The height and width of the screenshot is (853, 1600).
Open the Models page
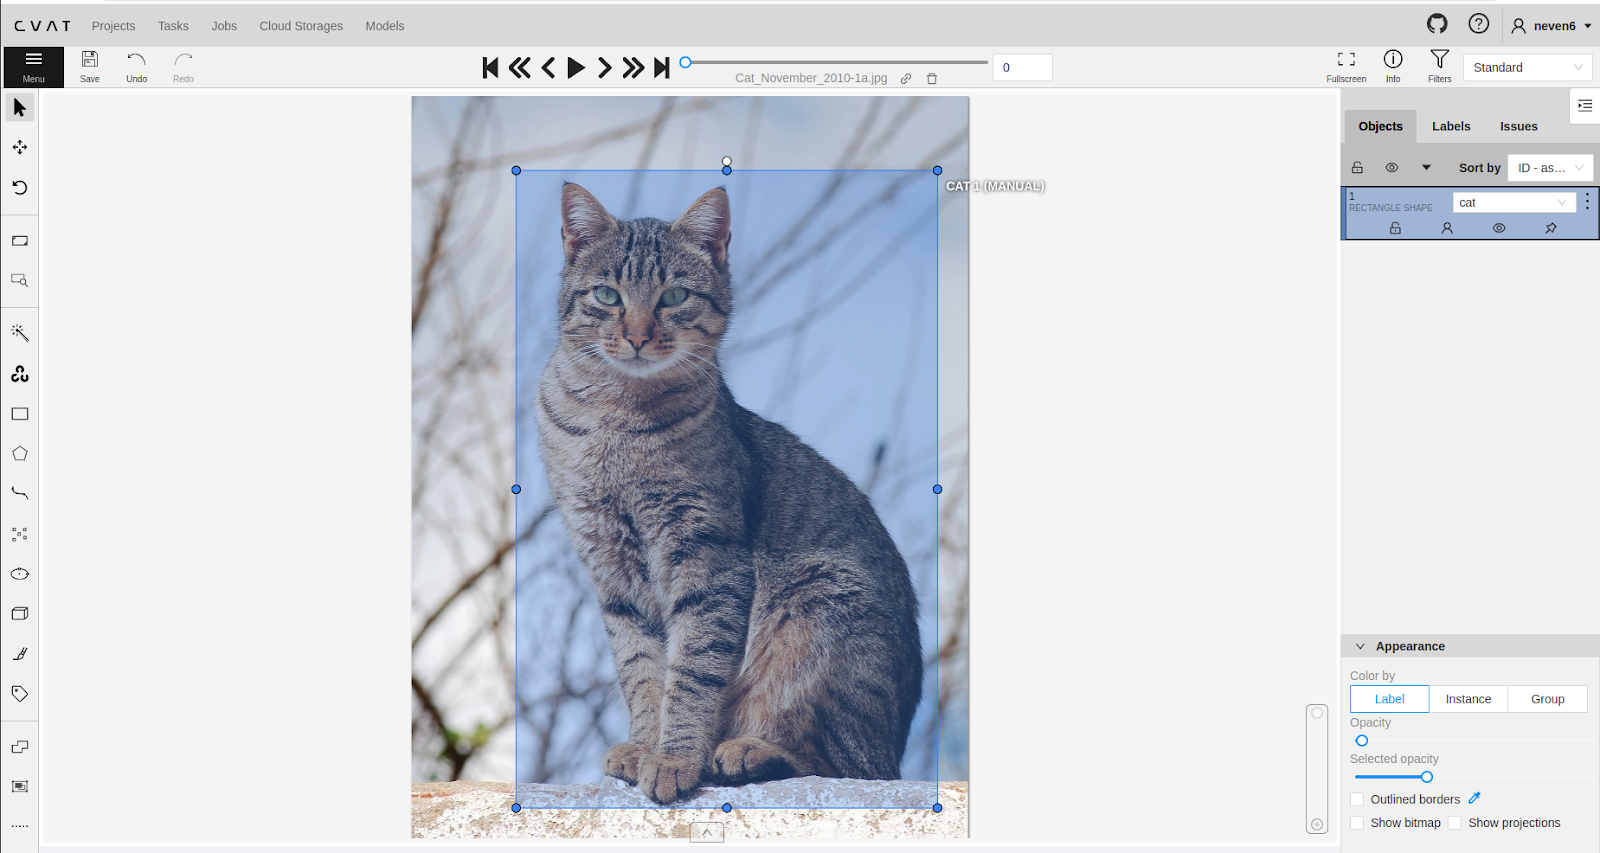tap(385, 26)
